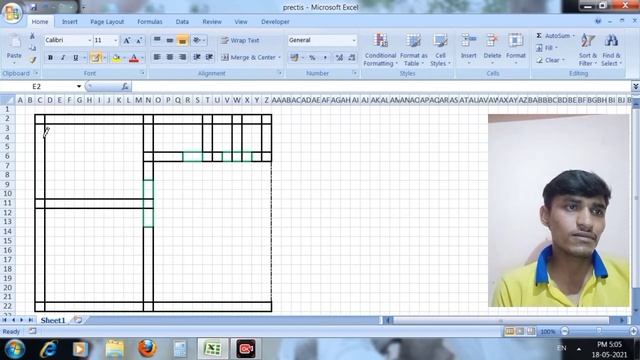Open the Sort & Filter menu

587,50
